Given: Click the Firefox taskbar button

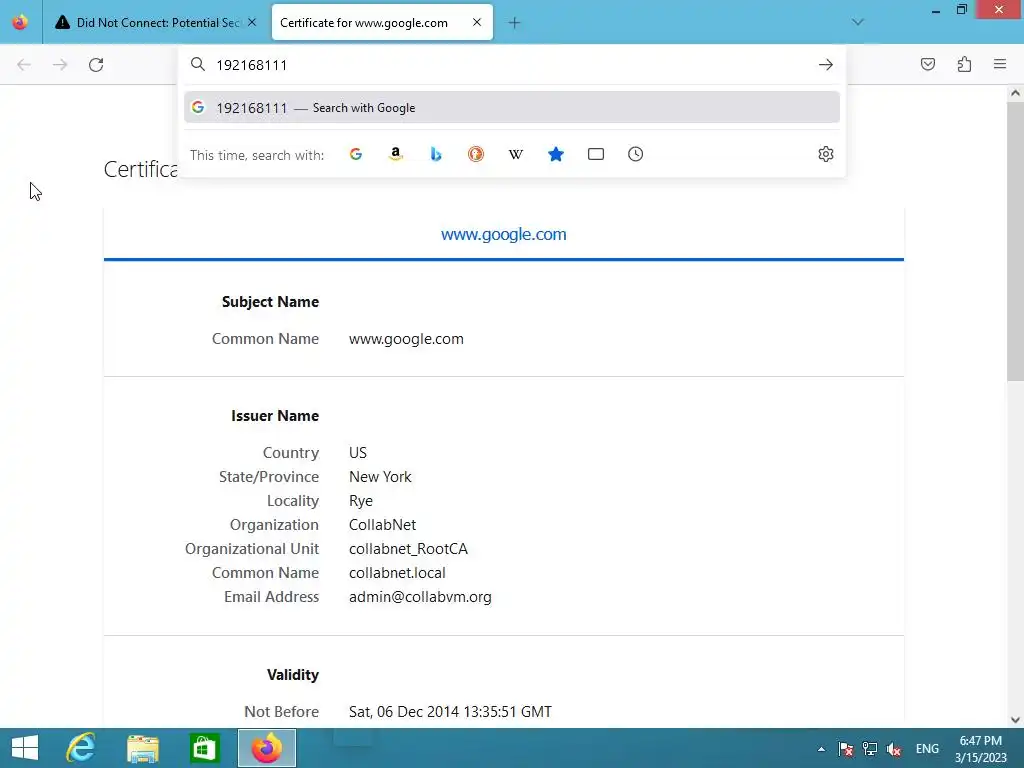Looking at the screenshot, I should pos(266,748).
